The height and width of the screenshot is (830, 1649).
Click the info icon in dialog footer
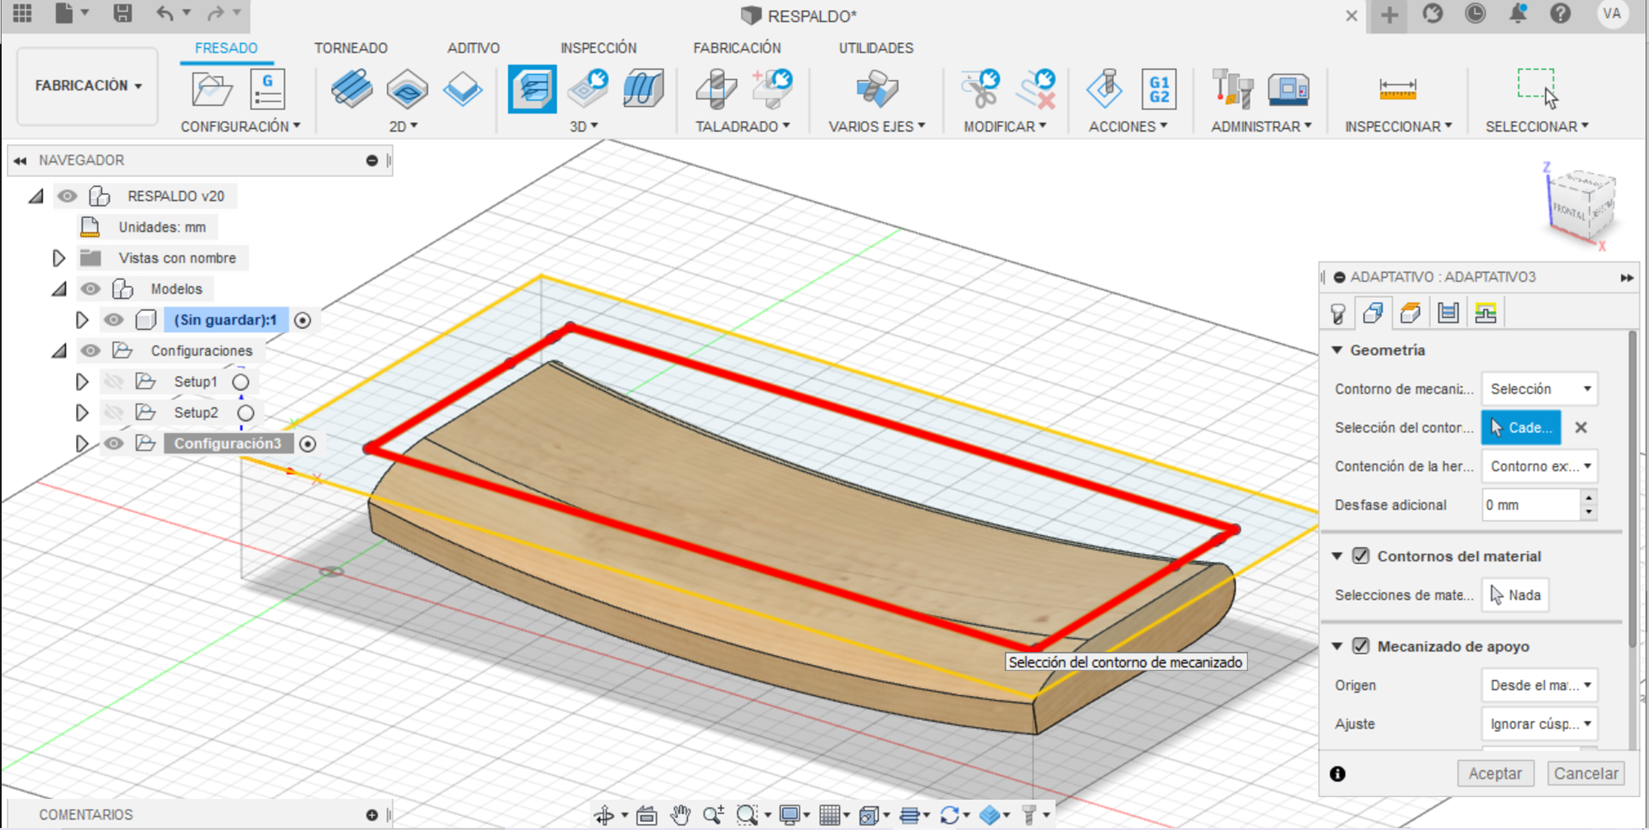(x=1338, y=774)
